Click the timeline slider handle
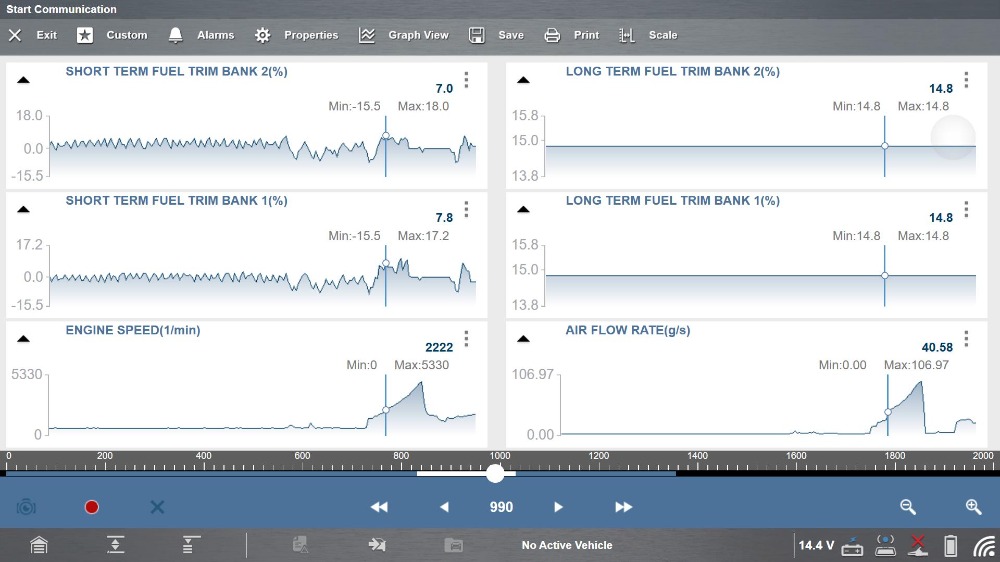Screen dimensions: 1000x562 point(495,474)
